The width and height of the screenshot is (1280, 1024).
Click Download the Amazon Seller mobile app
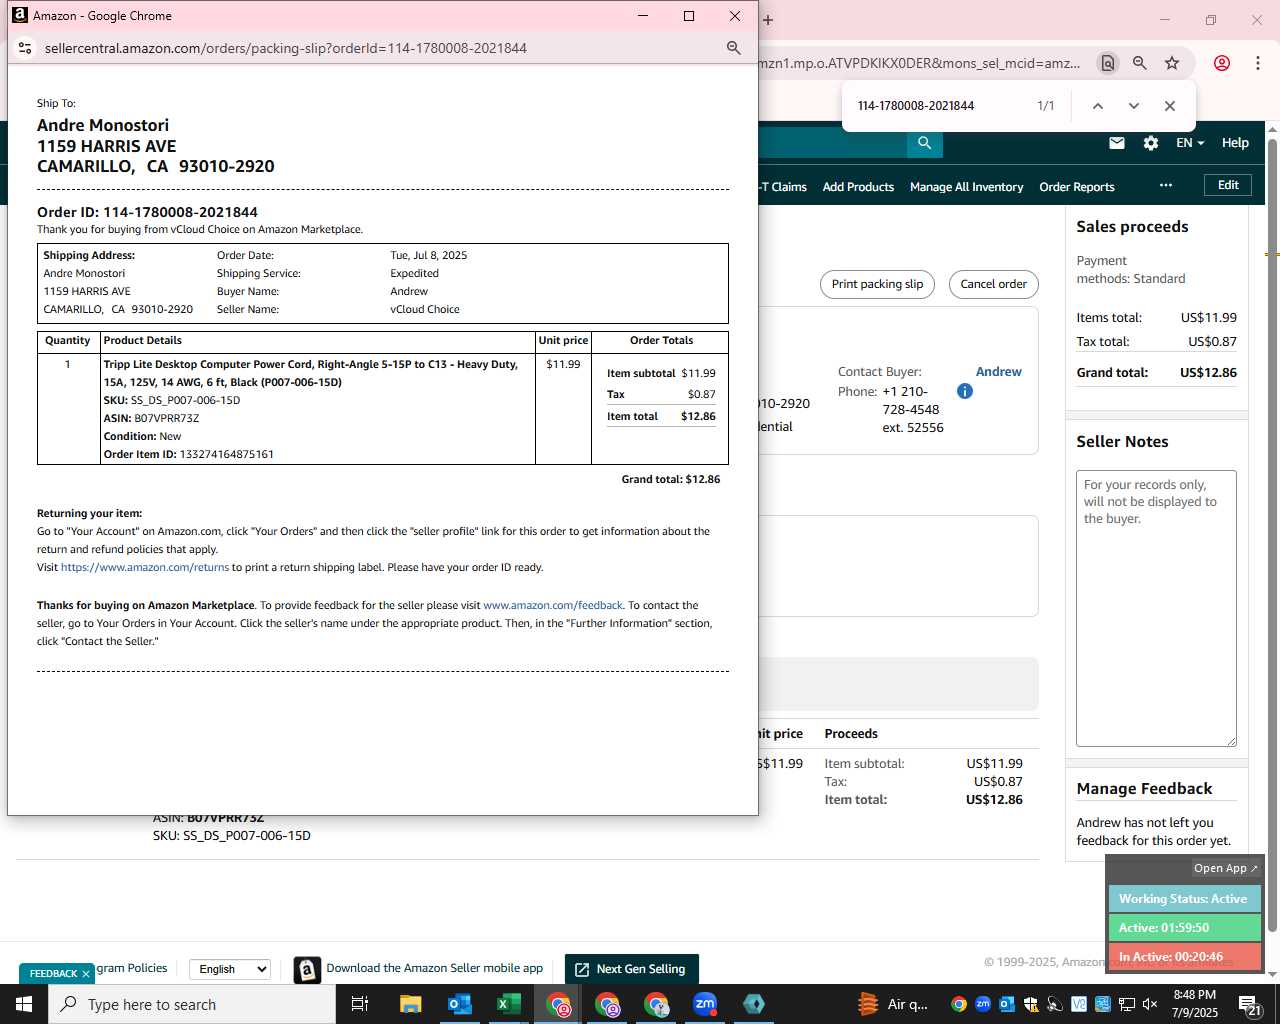(x=434, y=968)
